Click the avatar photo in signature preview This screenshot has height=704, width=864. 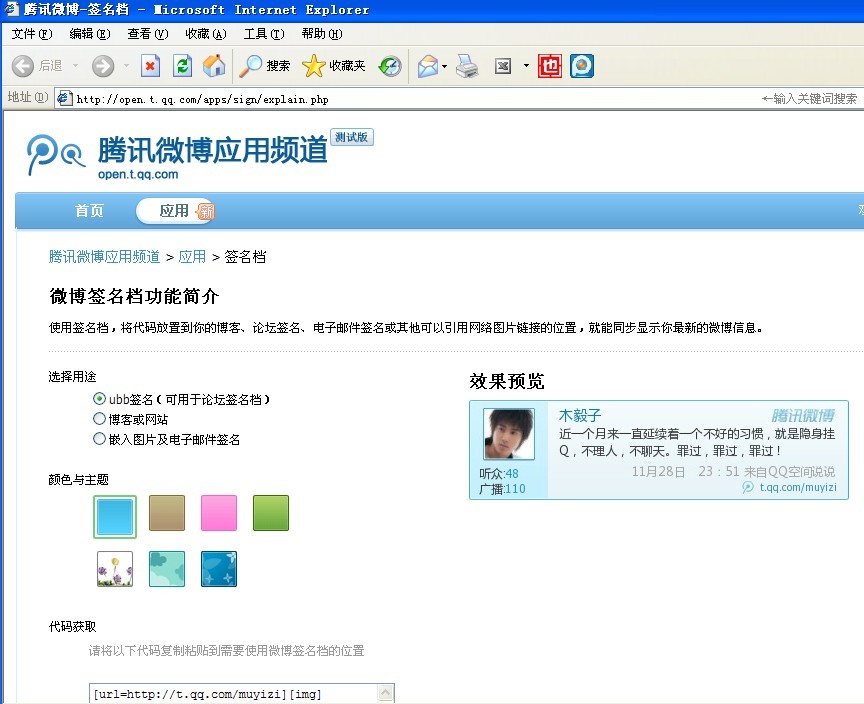pos(509,434)
